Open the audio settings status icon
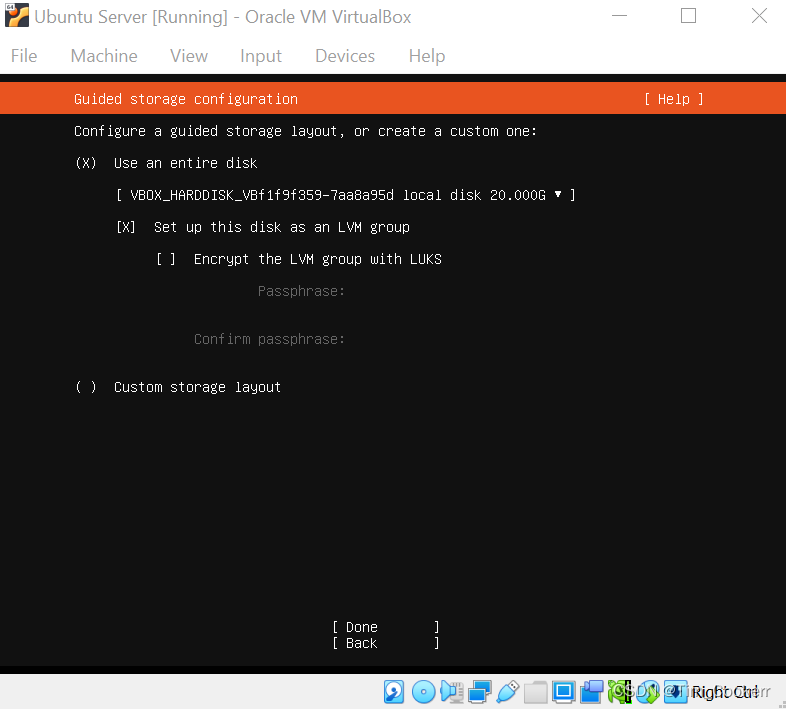 click(x=452, y=692)
